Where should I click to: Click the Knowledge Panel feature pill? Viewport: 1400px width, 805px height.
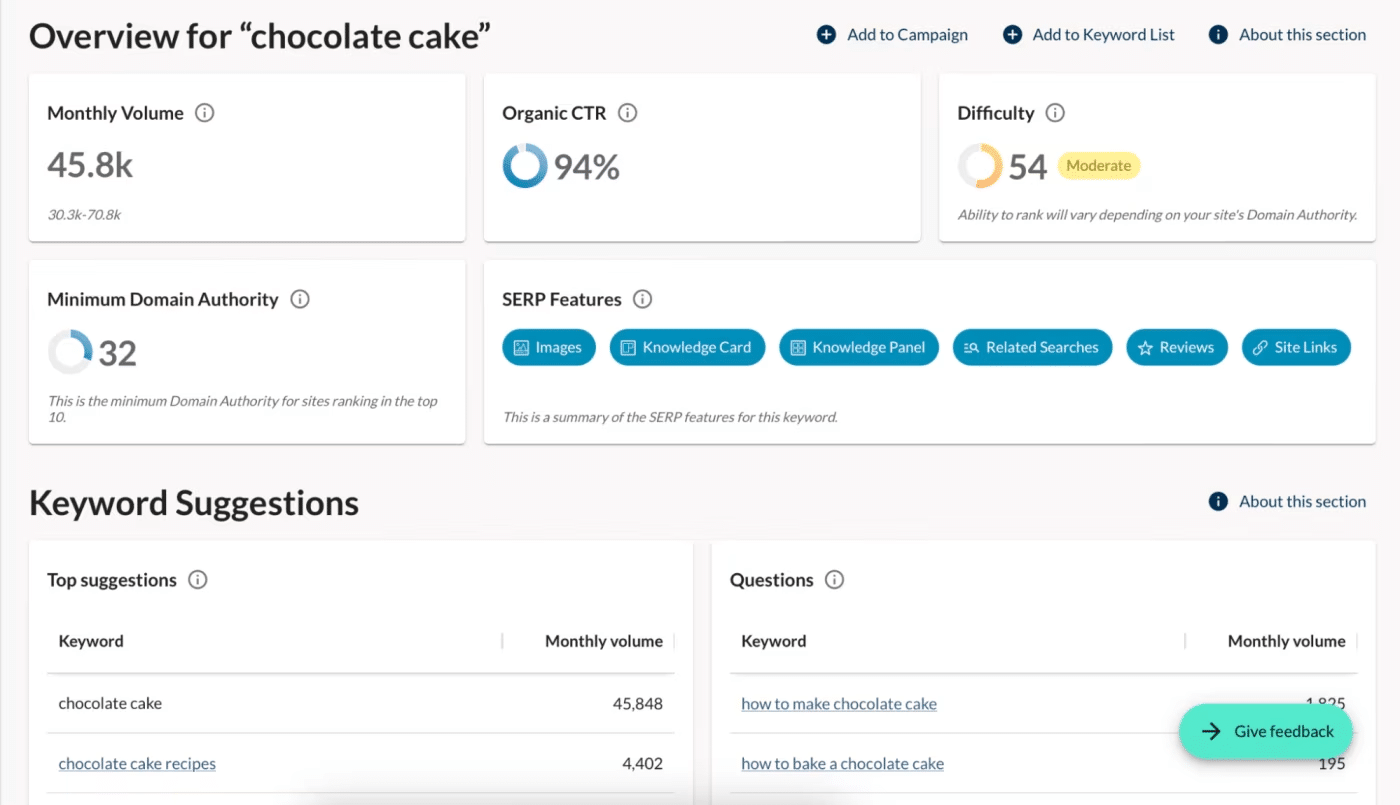coord(859,348)
